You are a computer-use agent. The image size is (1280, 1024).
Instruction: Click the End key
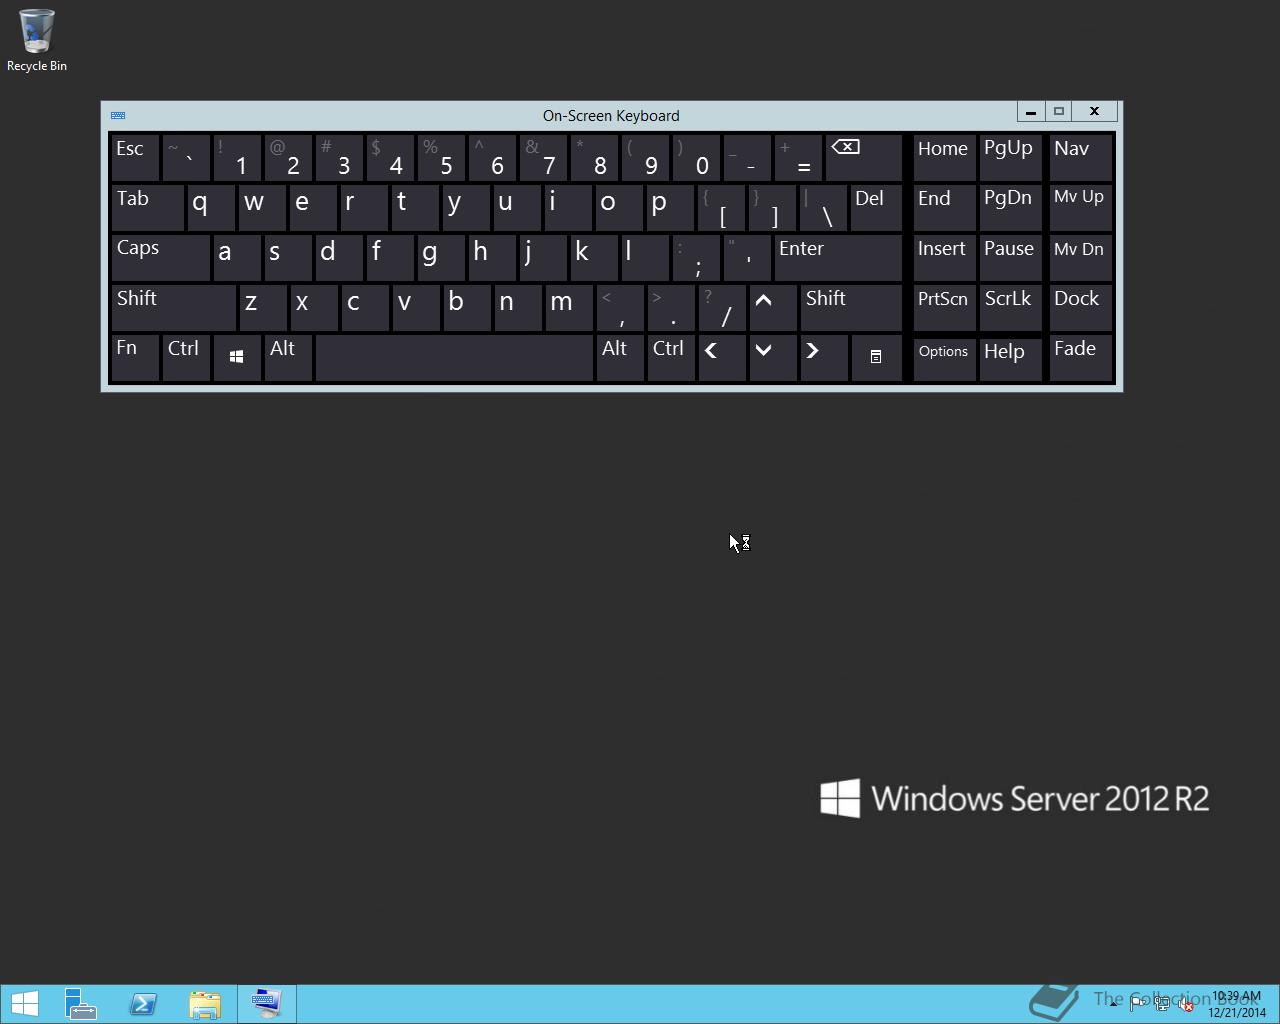(944, 208)
